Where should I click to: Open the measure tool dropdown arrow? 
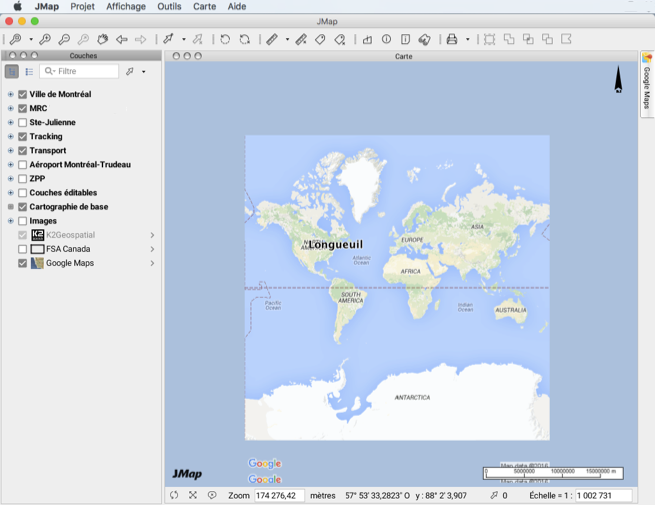pyautogui.click(x=287, y=40)
